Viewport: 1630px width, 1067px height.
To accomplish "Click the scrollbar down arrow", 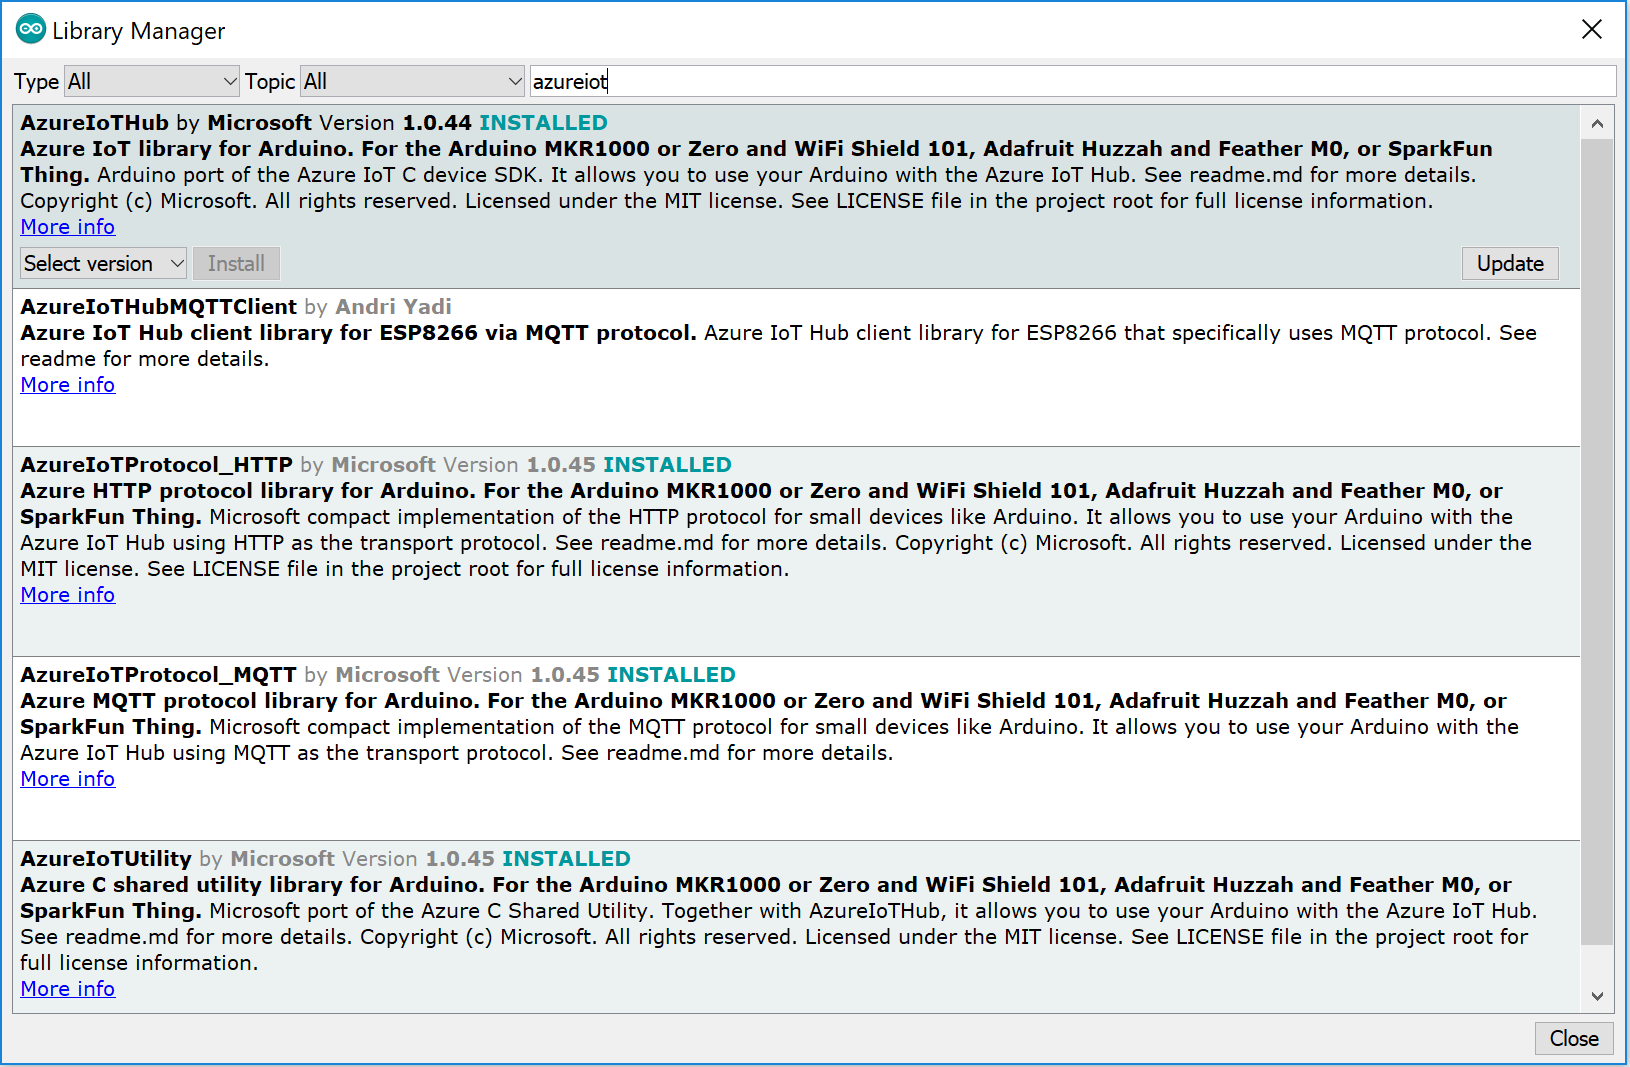I will tap(1597, 996).
